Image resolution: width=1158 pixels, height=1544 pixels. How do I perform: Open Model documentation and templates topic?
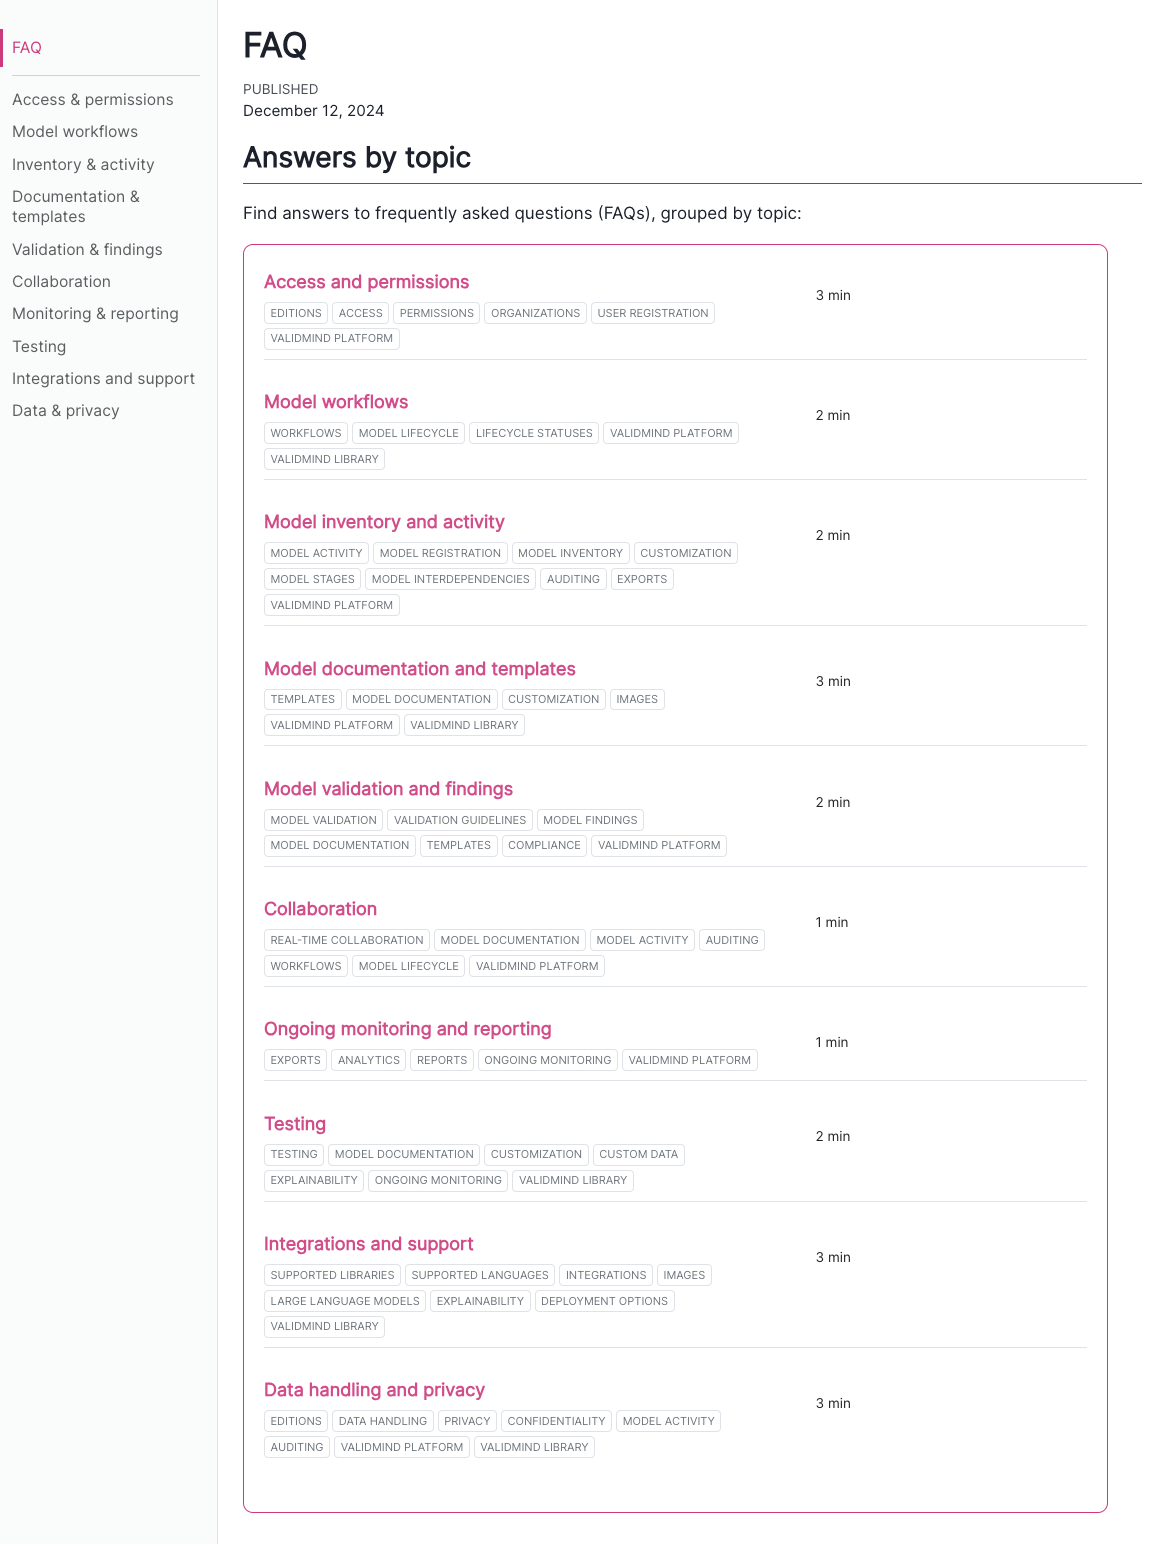click(420, 669)
